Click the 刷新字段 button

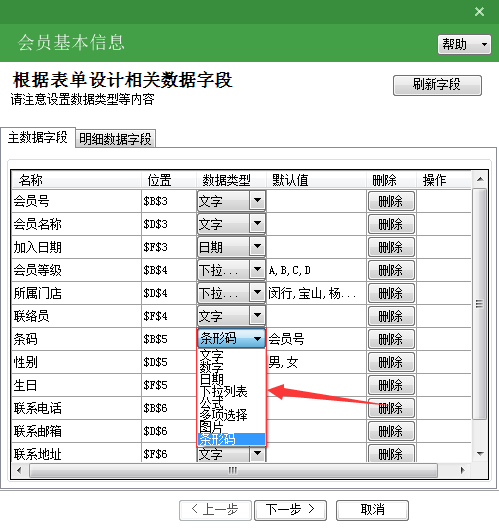437,85
